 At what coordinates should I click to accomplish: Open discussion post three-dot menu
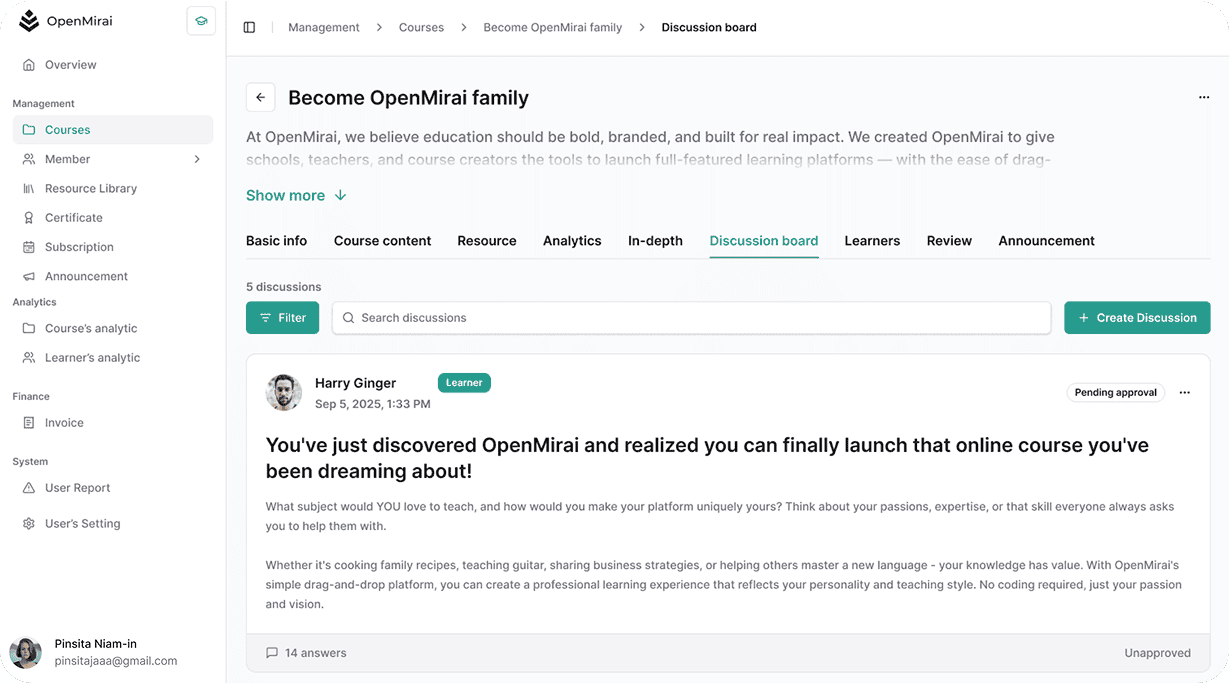click(x=1184, y=393)
